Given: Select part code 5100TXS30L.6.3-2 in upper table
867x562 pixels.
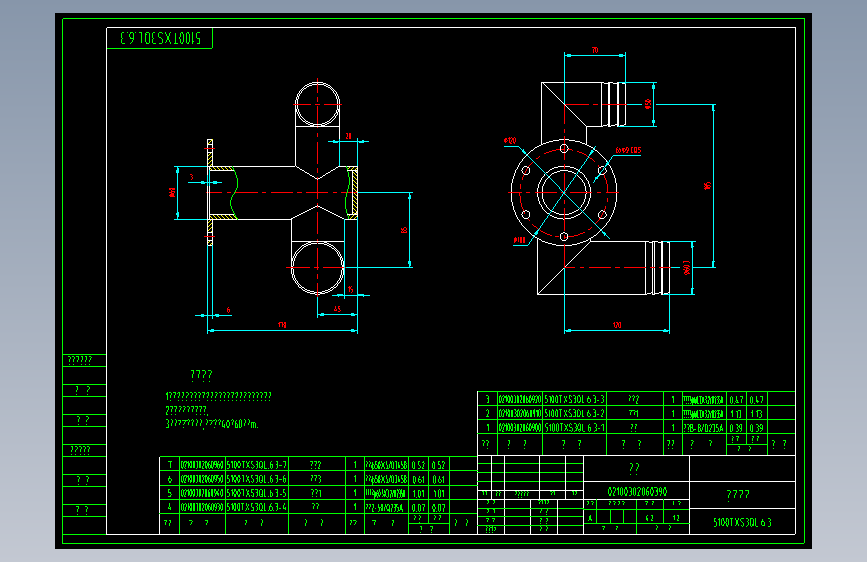Looking at the screenshot, I should coord(574,413).
